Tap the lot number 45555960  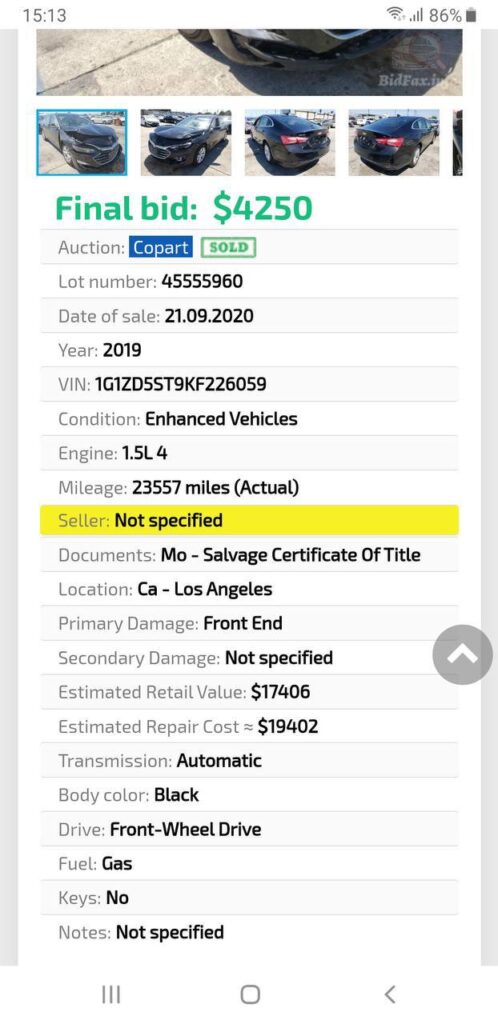click(202, 281)
